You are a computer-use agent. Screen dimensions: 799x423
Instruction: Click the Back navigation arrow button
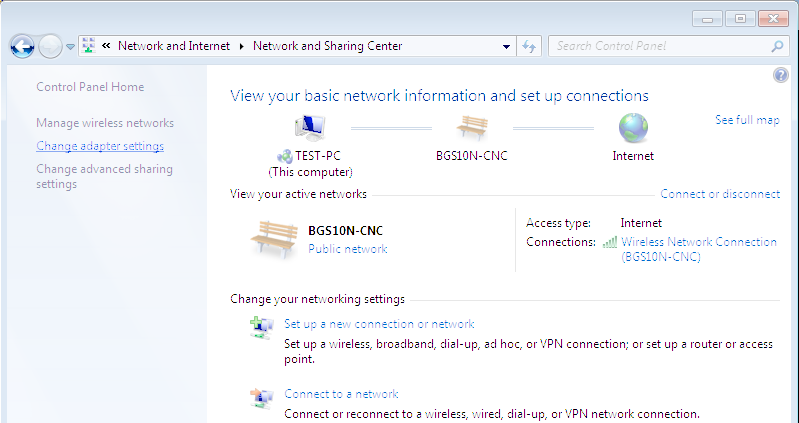pos(22,46)
